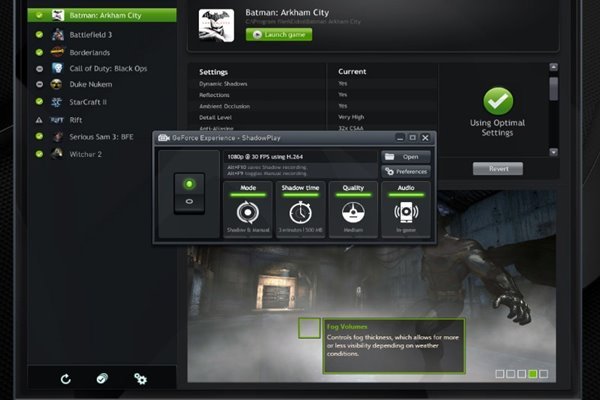This screenshot has height=400, width=600.
Task: Click ShadowPlay camera icon in title bar
Action: (x=164, y=138)
